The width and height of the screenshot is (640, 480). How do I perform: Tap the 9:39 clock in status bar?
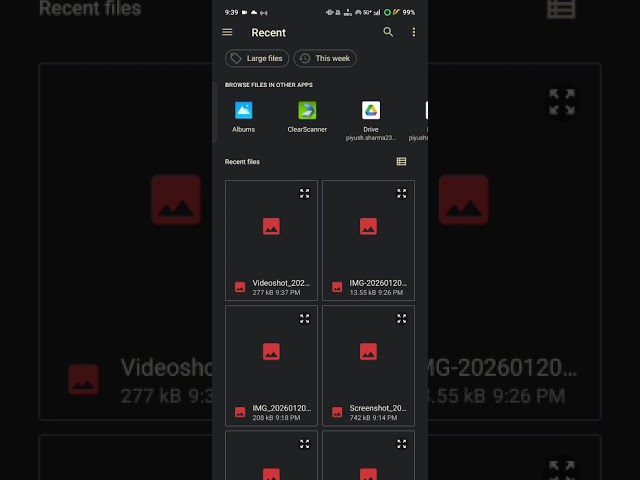pyautogui.click(x=231, y=13)
